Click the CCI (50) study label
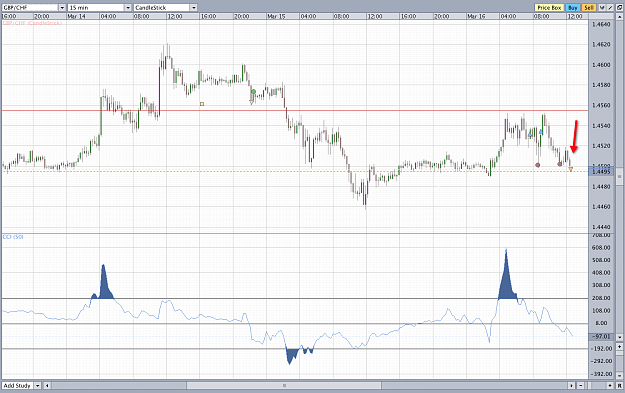The width and height of the screenshot is (625, 393). coord(13,237)
